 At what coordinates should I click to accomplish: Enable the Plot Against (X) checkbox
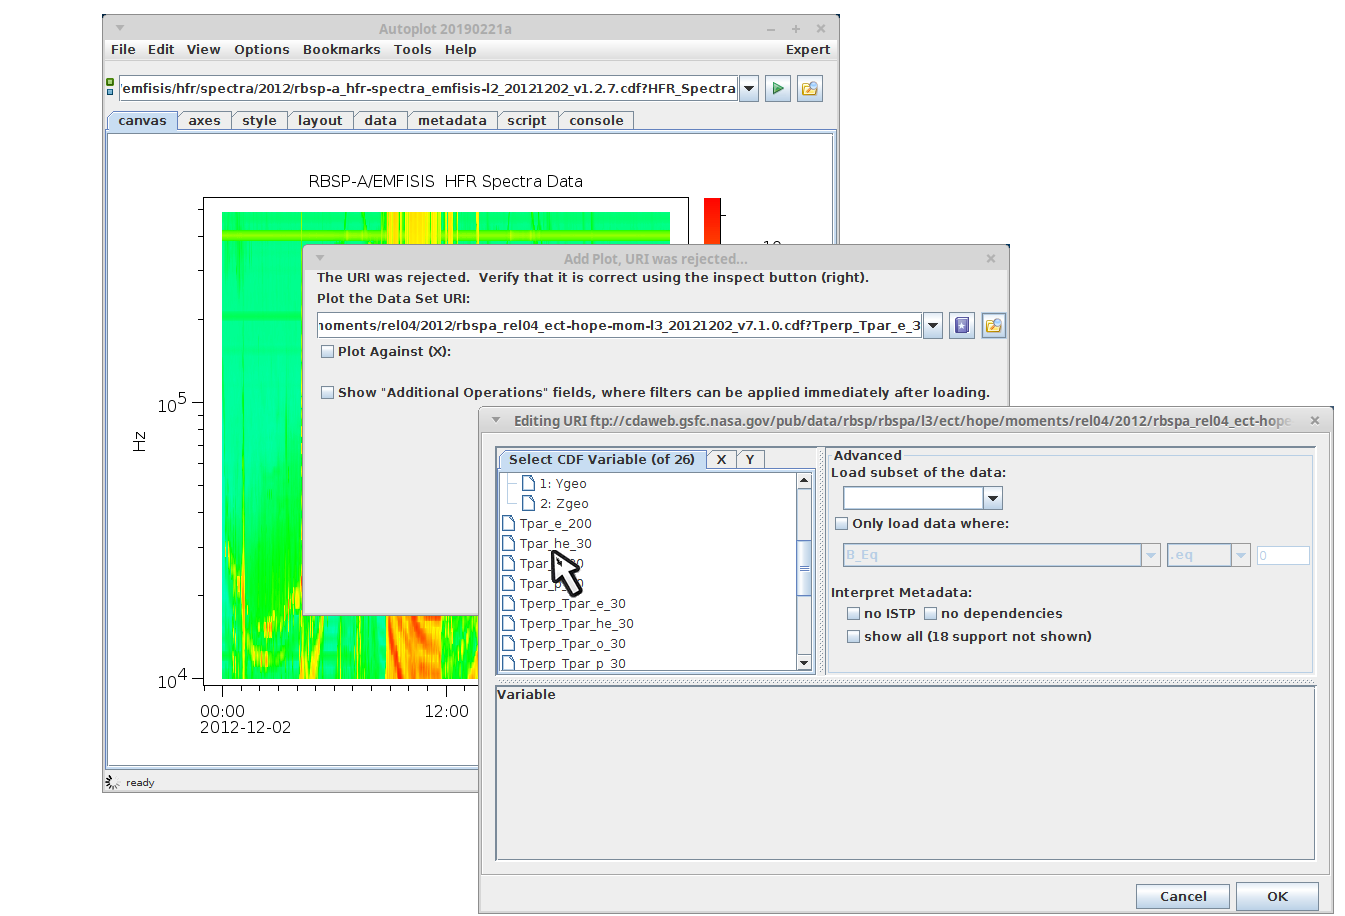(327, 352)
